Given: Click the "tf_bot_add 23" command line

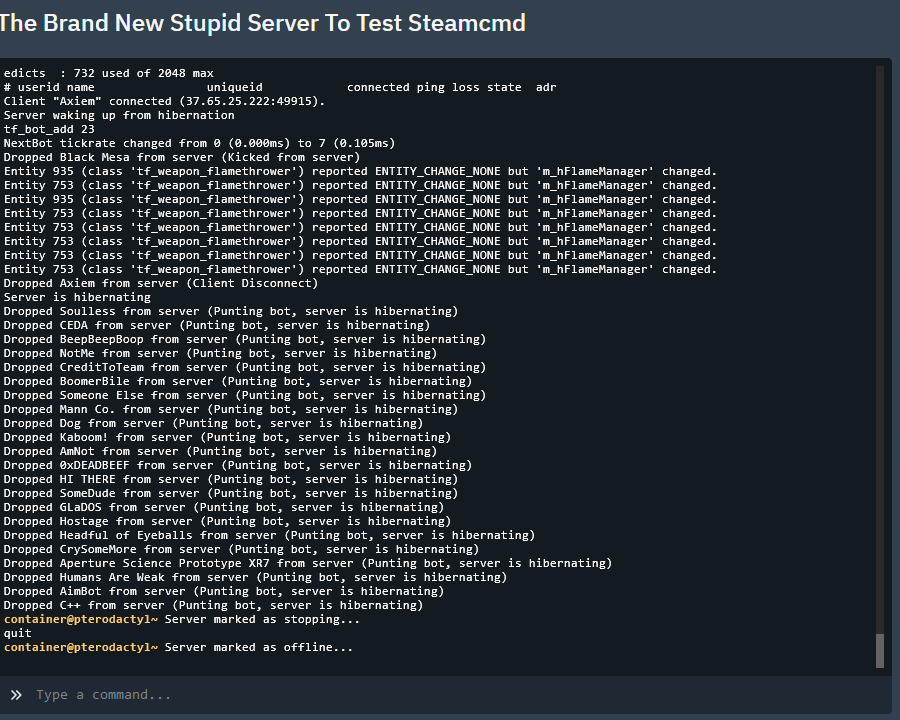Looking at the screenshot, I should (x=49, y=129).
